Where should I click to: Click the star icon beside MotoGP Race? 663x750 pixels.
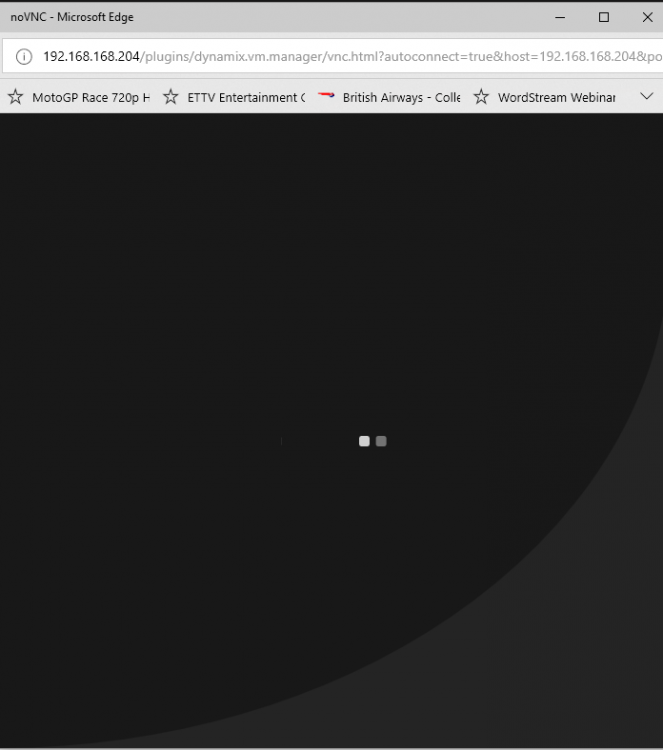[x=15, y=97]
